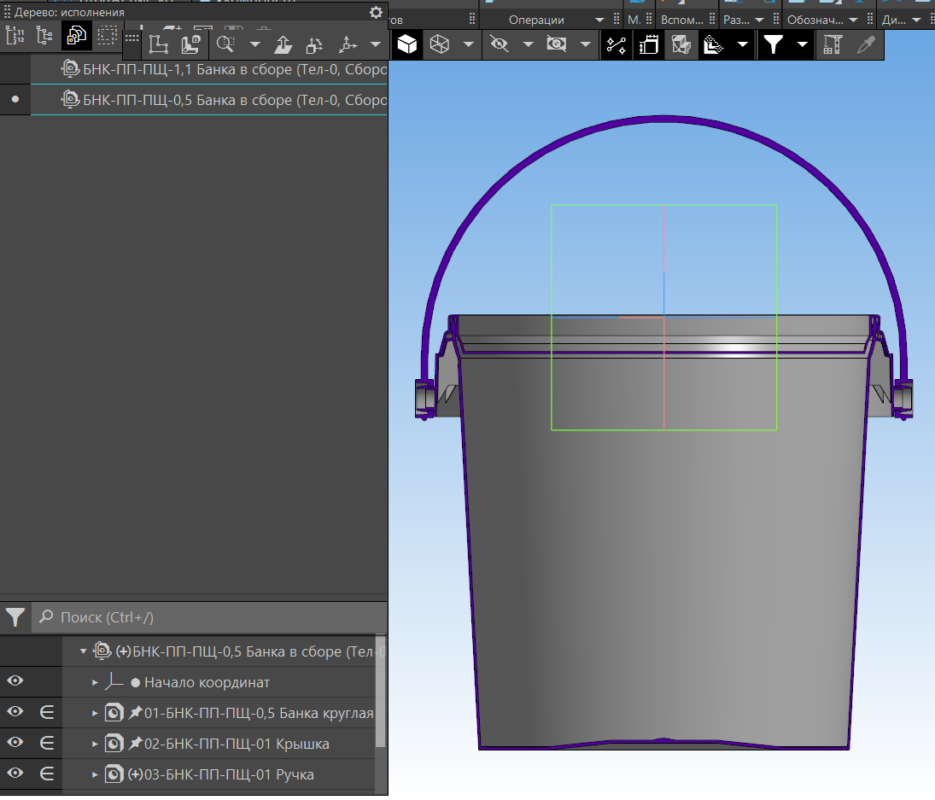The image size is (935, 800).
Task: Select the shaded solid cube display
Action: tap(407, 44)
